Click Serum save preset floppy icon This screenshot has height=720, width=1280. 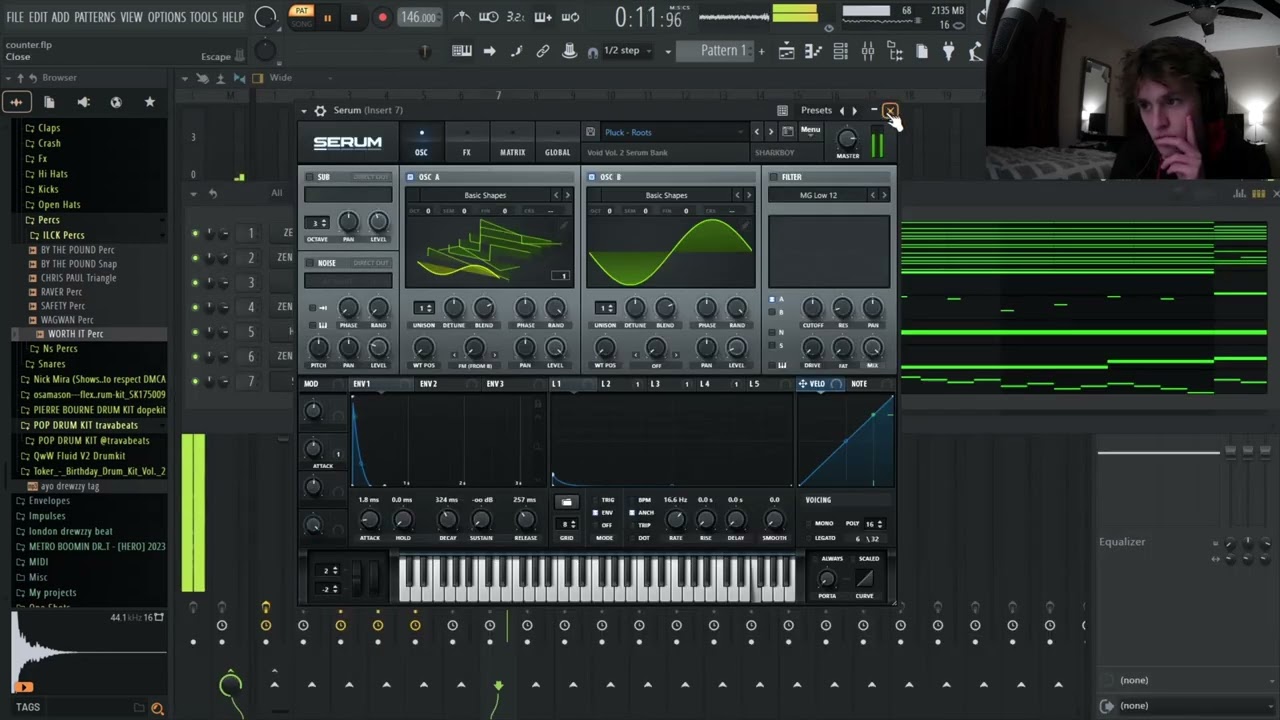(591, 132)
